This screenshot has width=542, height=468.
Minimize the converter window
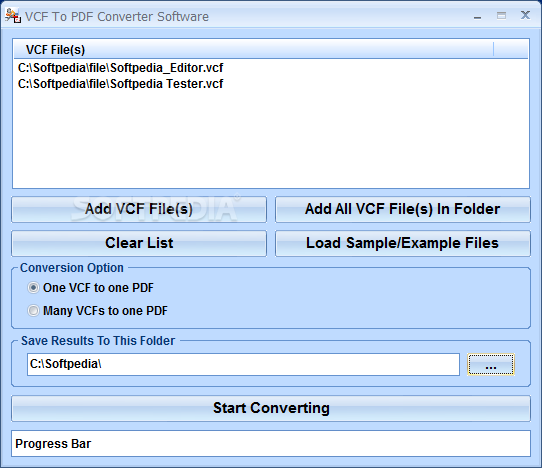(478, 16)
